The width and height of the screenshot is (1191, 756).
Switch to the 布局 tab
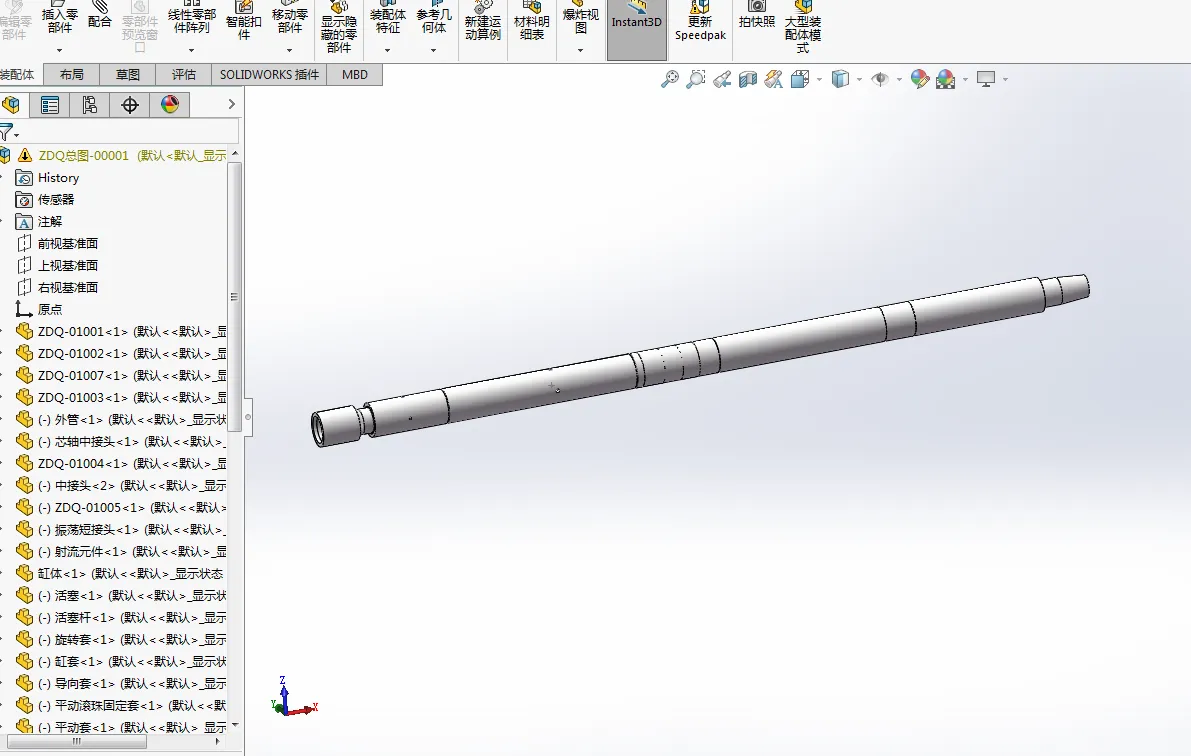[x=71, y=74]
